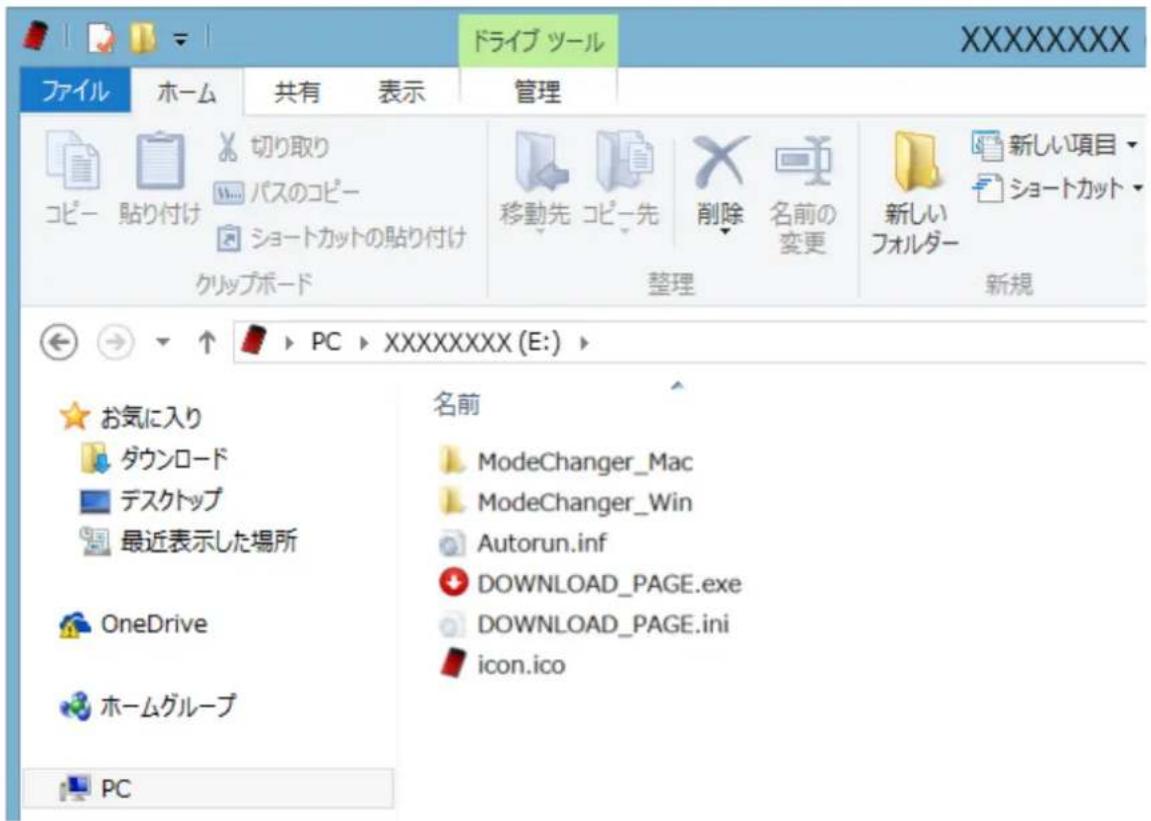
Task: Select PC in the navigation pane
Action: (x=208, y=789)
